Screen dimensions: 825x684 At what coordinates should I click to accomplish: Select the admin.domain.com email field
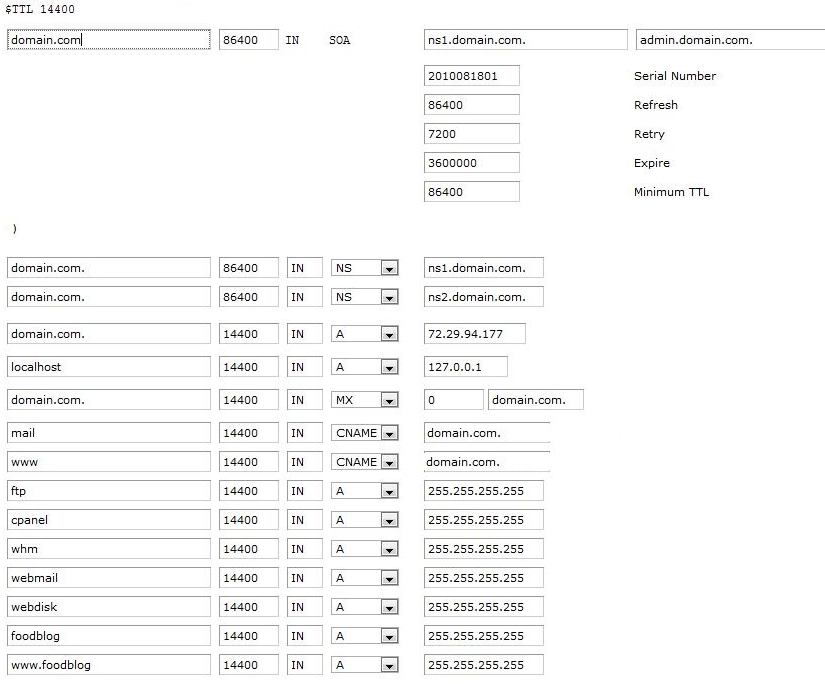coord(729,40)
